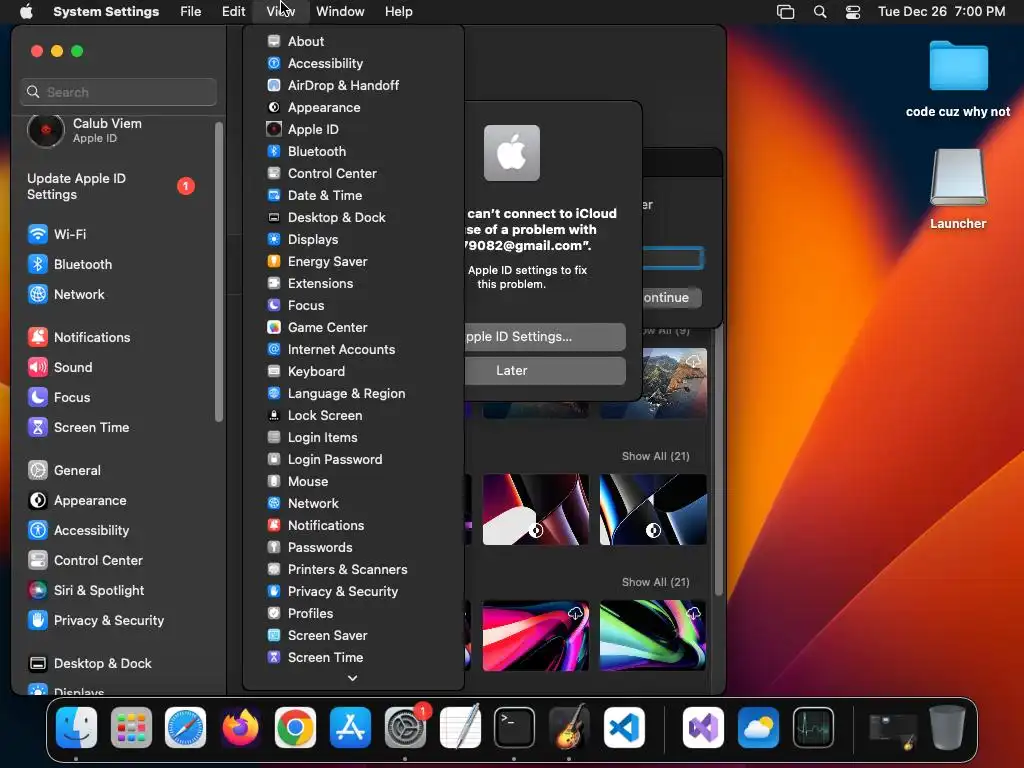Open TextEdit from the dock
Screen dimensions: 1024x768
pos(460,727)
